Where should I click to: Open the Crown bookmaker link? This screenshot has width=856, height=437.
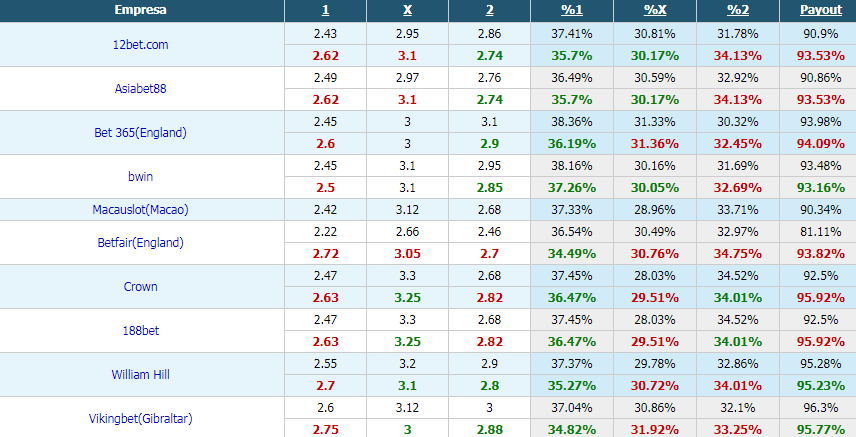point(140,287)
